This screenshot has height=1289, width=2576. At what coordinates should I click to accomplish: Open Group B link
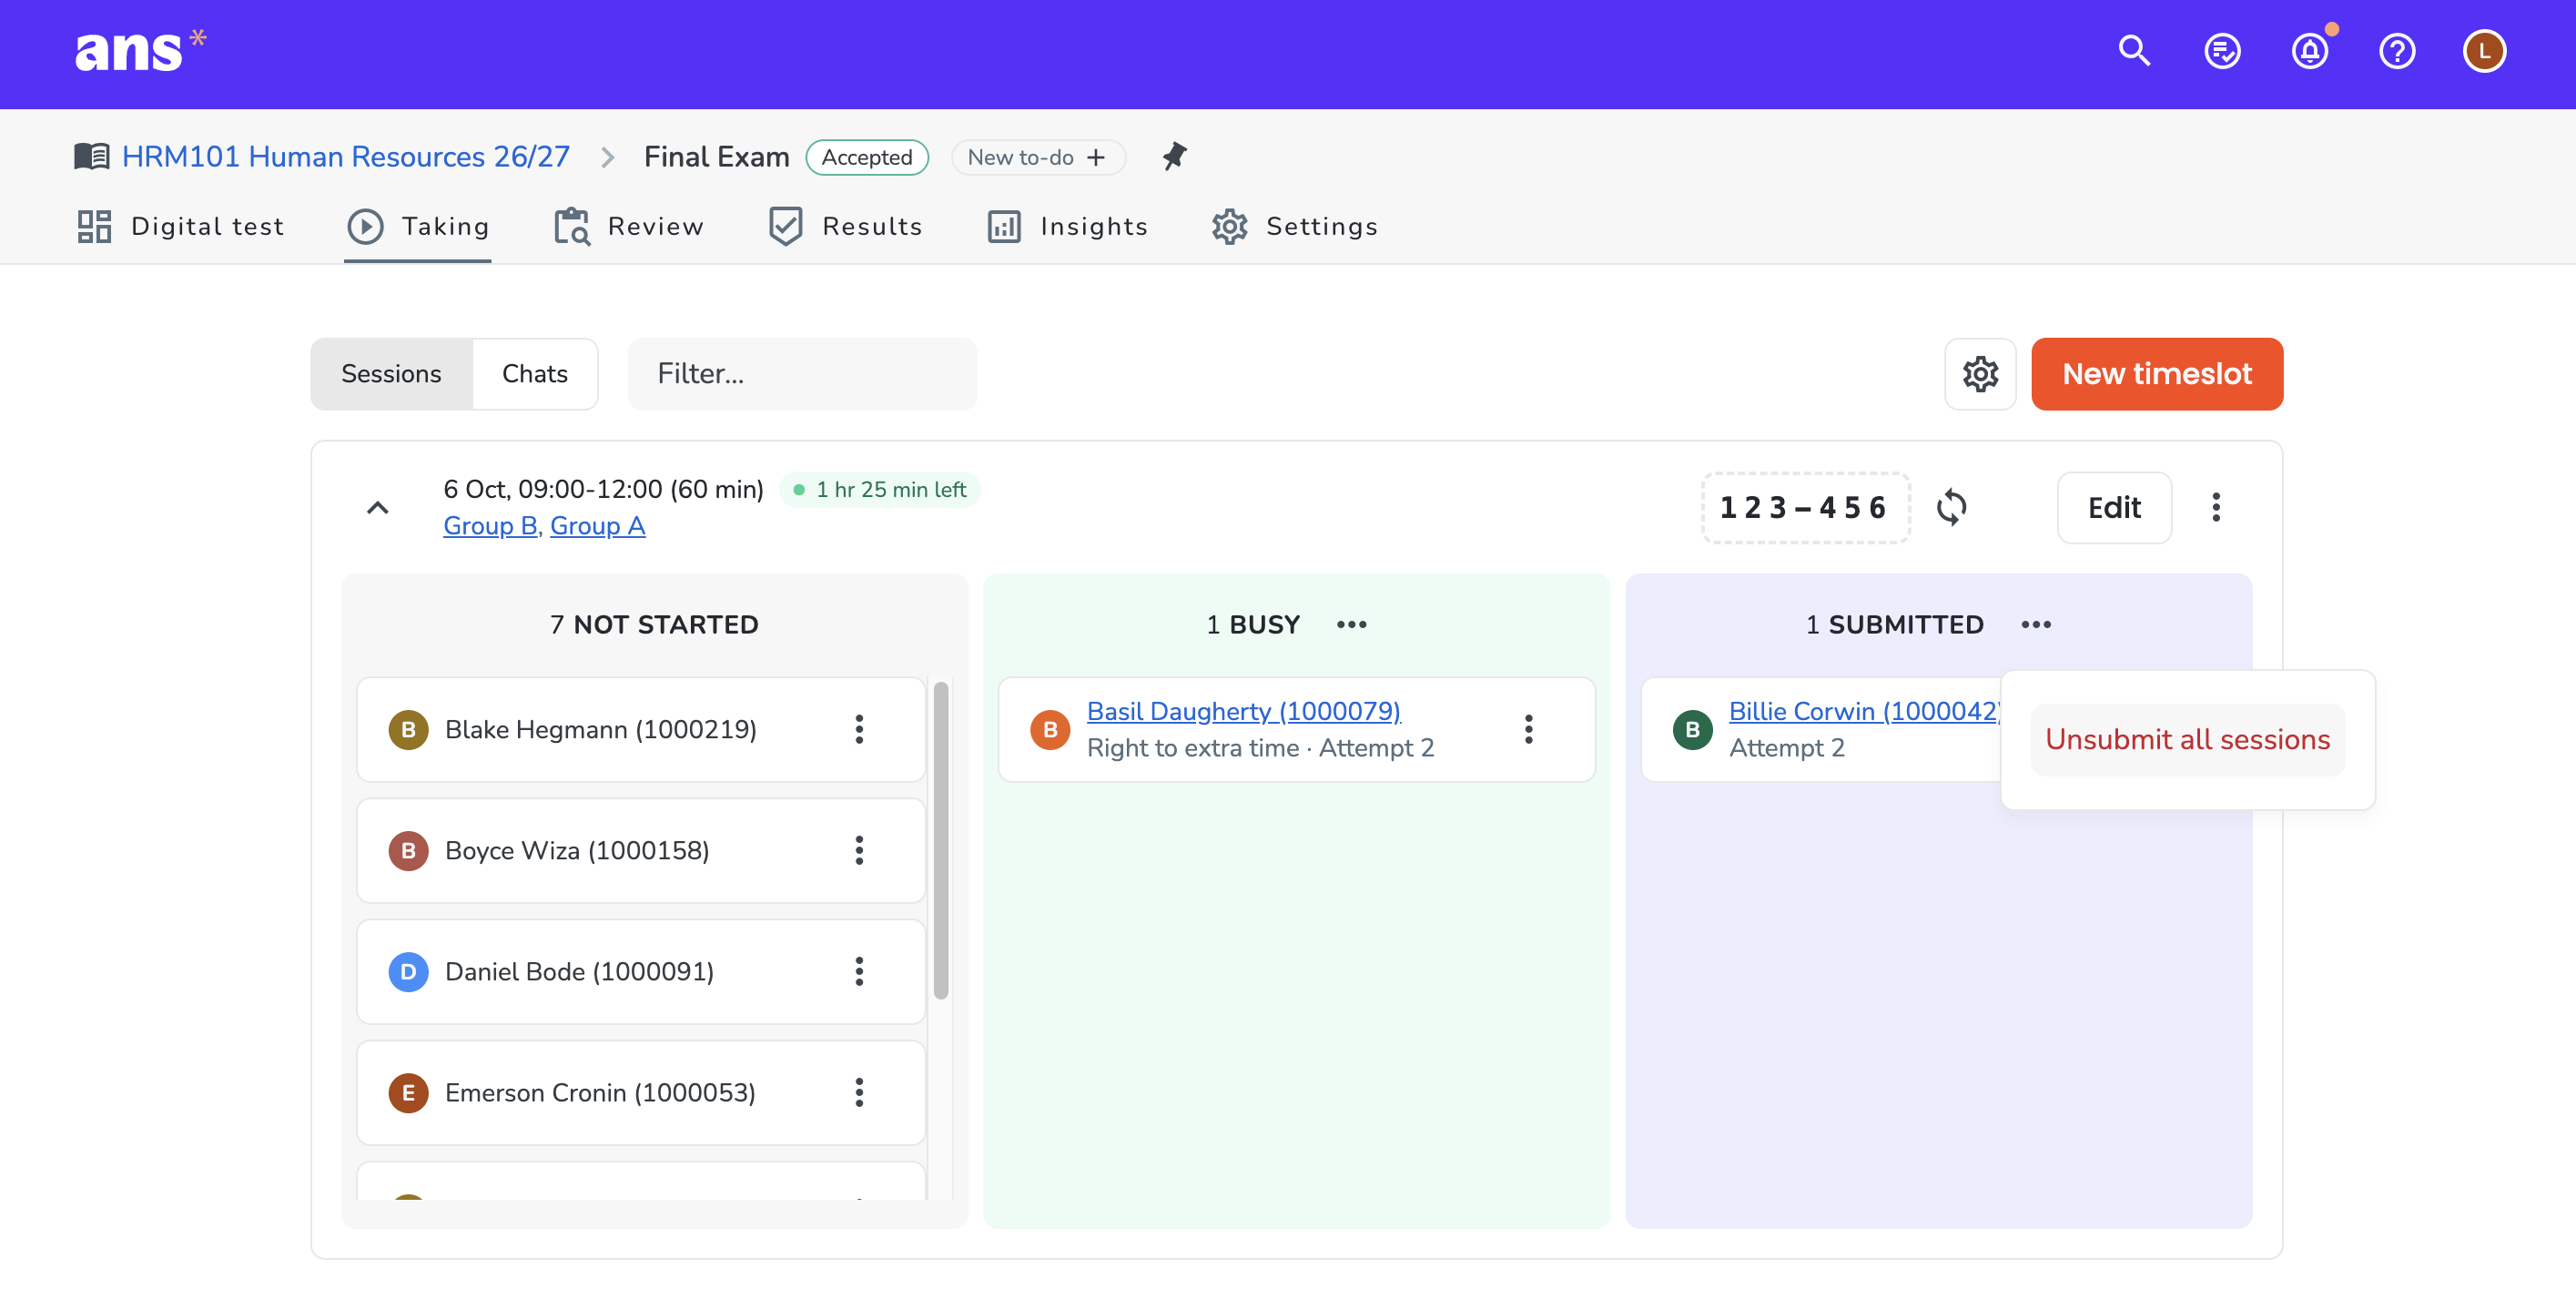tap(490, 525)
